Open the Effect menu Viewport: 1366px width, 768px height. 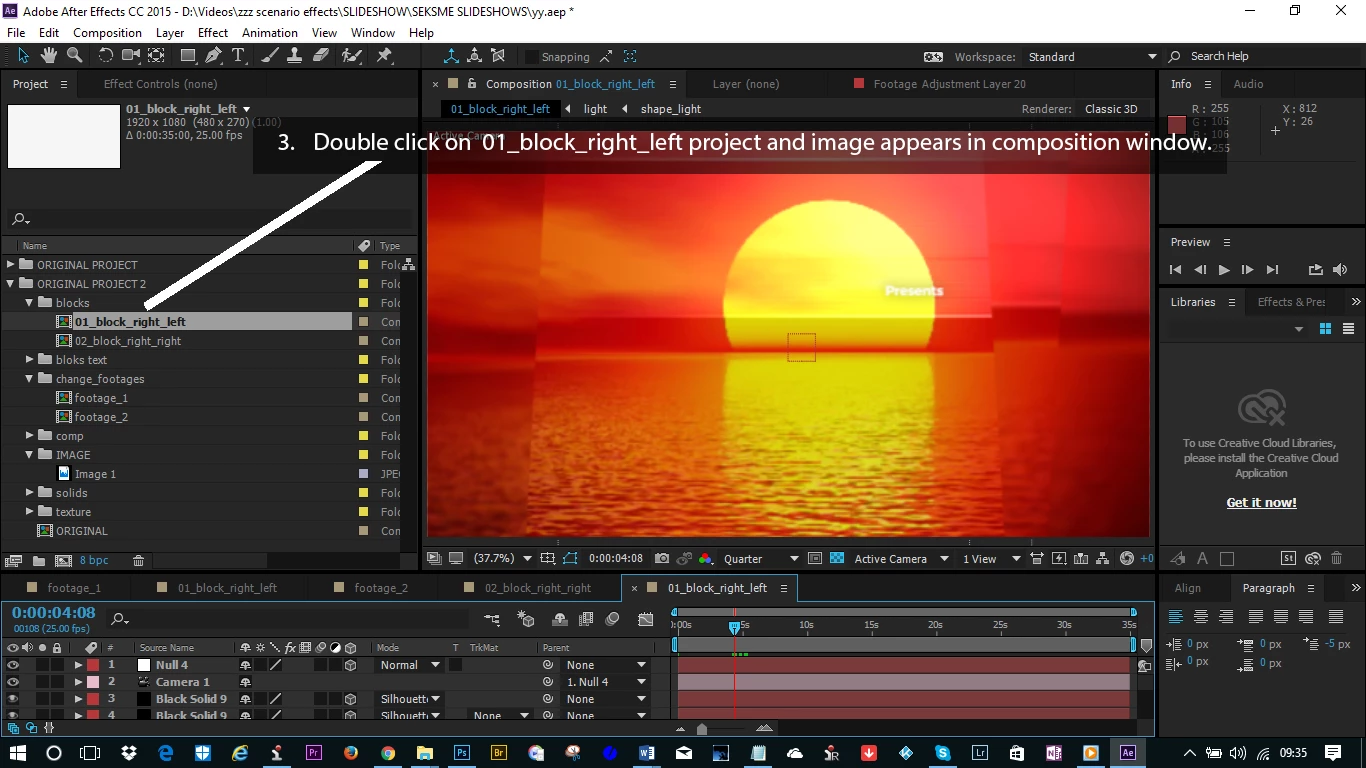213,33
